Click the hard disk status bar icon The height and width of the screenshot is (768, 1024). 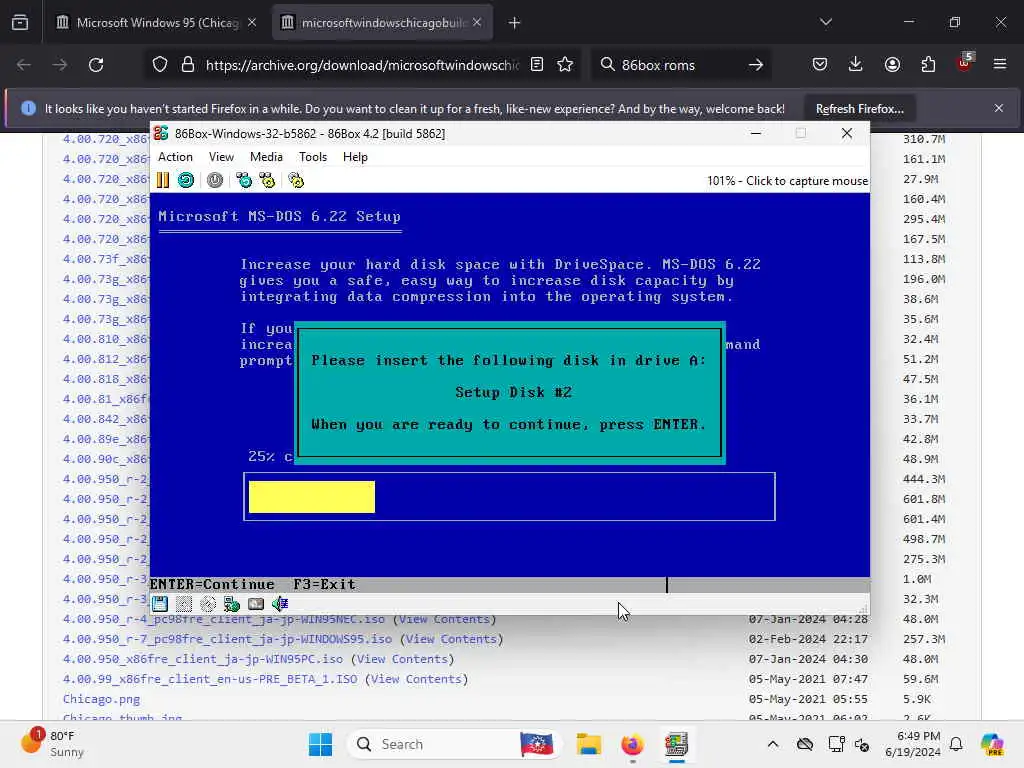coord(256,604)
